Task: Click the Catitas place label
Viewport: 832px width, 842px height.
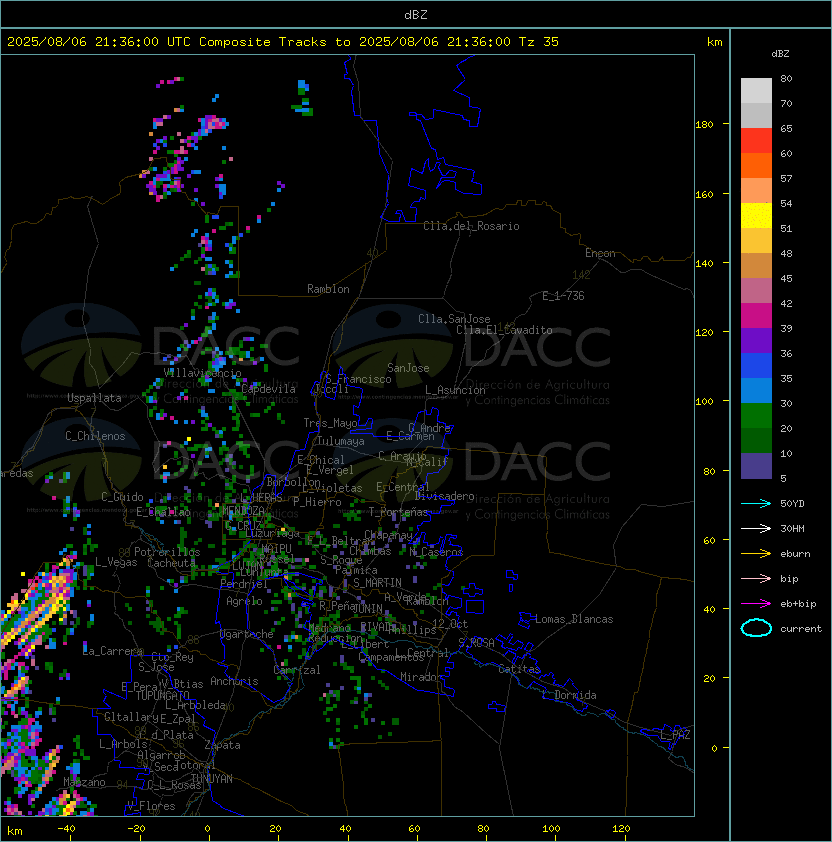Action: coord(519,669)
